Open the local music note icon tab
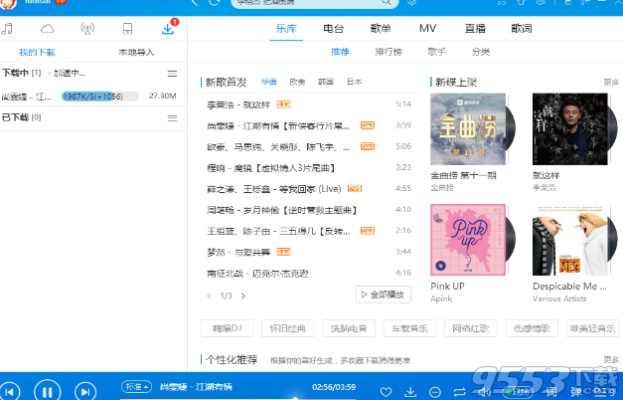The width and height of the screenshot is (623, 400). pos(8,27)
